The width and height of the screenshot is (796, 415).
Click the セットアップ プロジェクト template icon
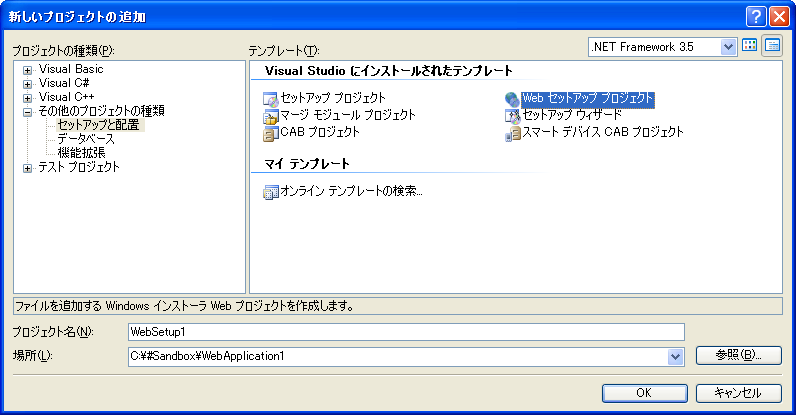[270, 99]
